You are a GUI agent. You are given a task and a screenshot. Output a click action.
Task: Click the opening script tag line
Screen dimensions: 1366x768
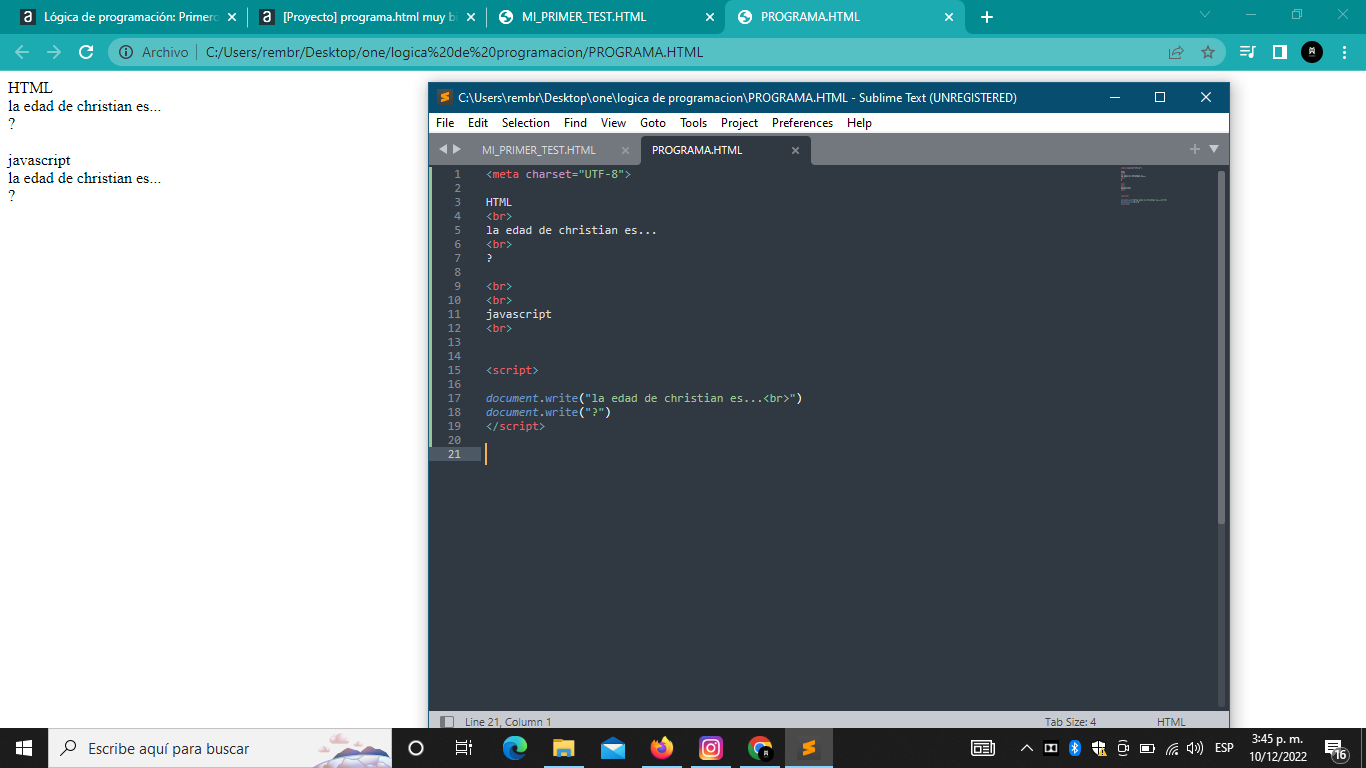click(512, 370)
